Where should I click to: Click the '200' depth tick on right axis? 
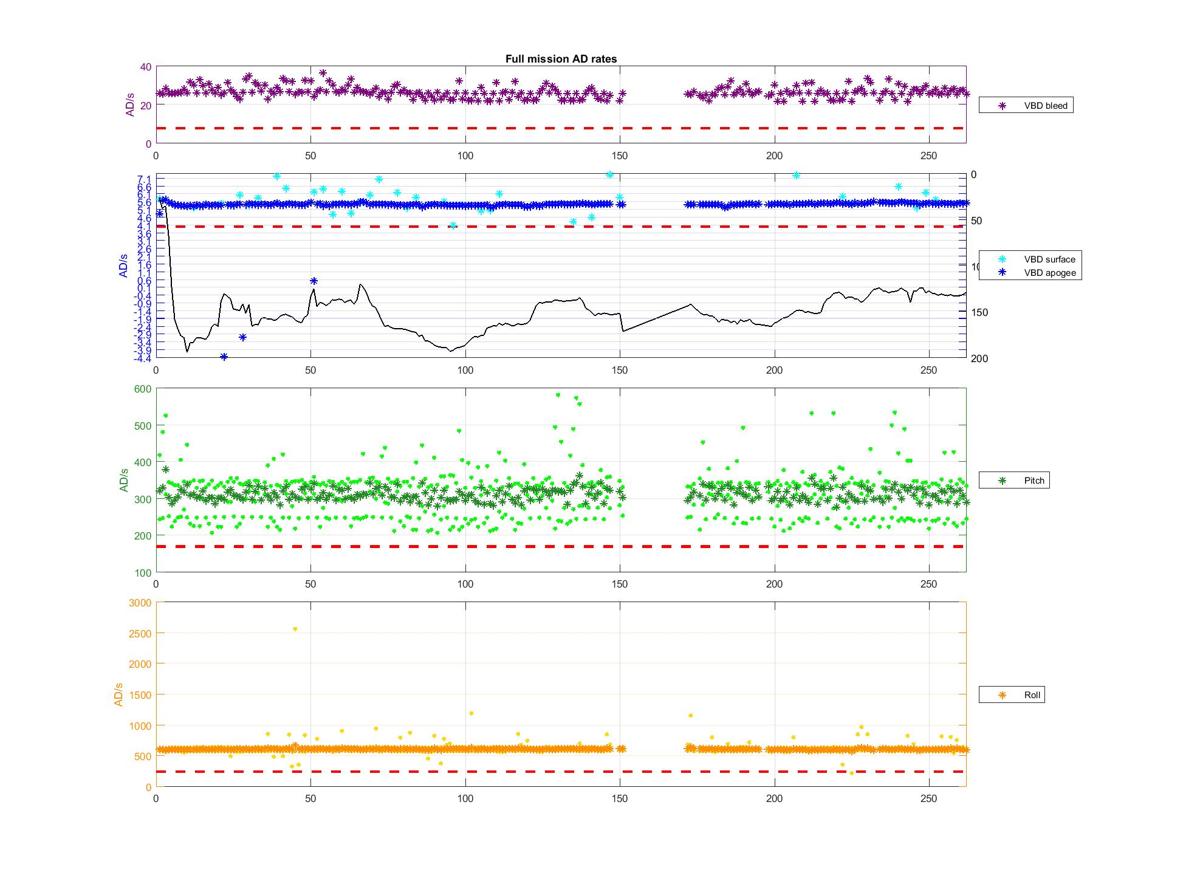(x=978, y=359)
